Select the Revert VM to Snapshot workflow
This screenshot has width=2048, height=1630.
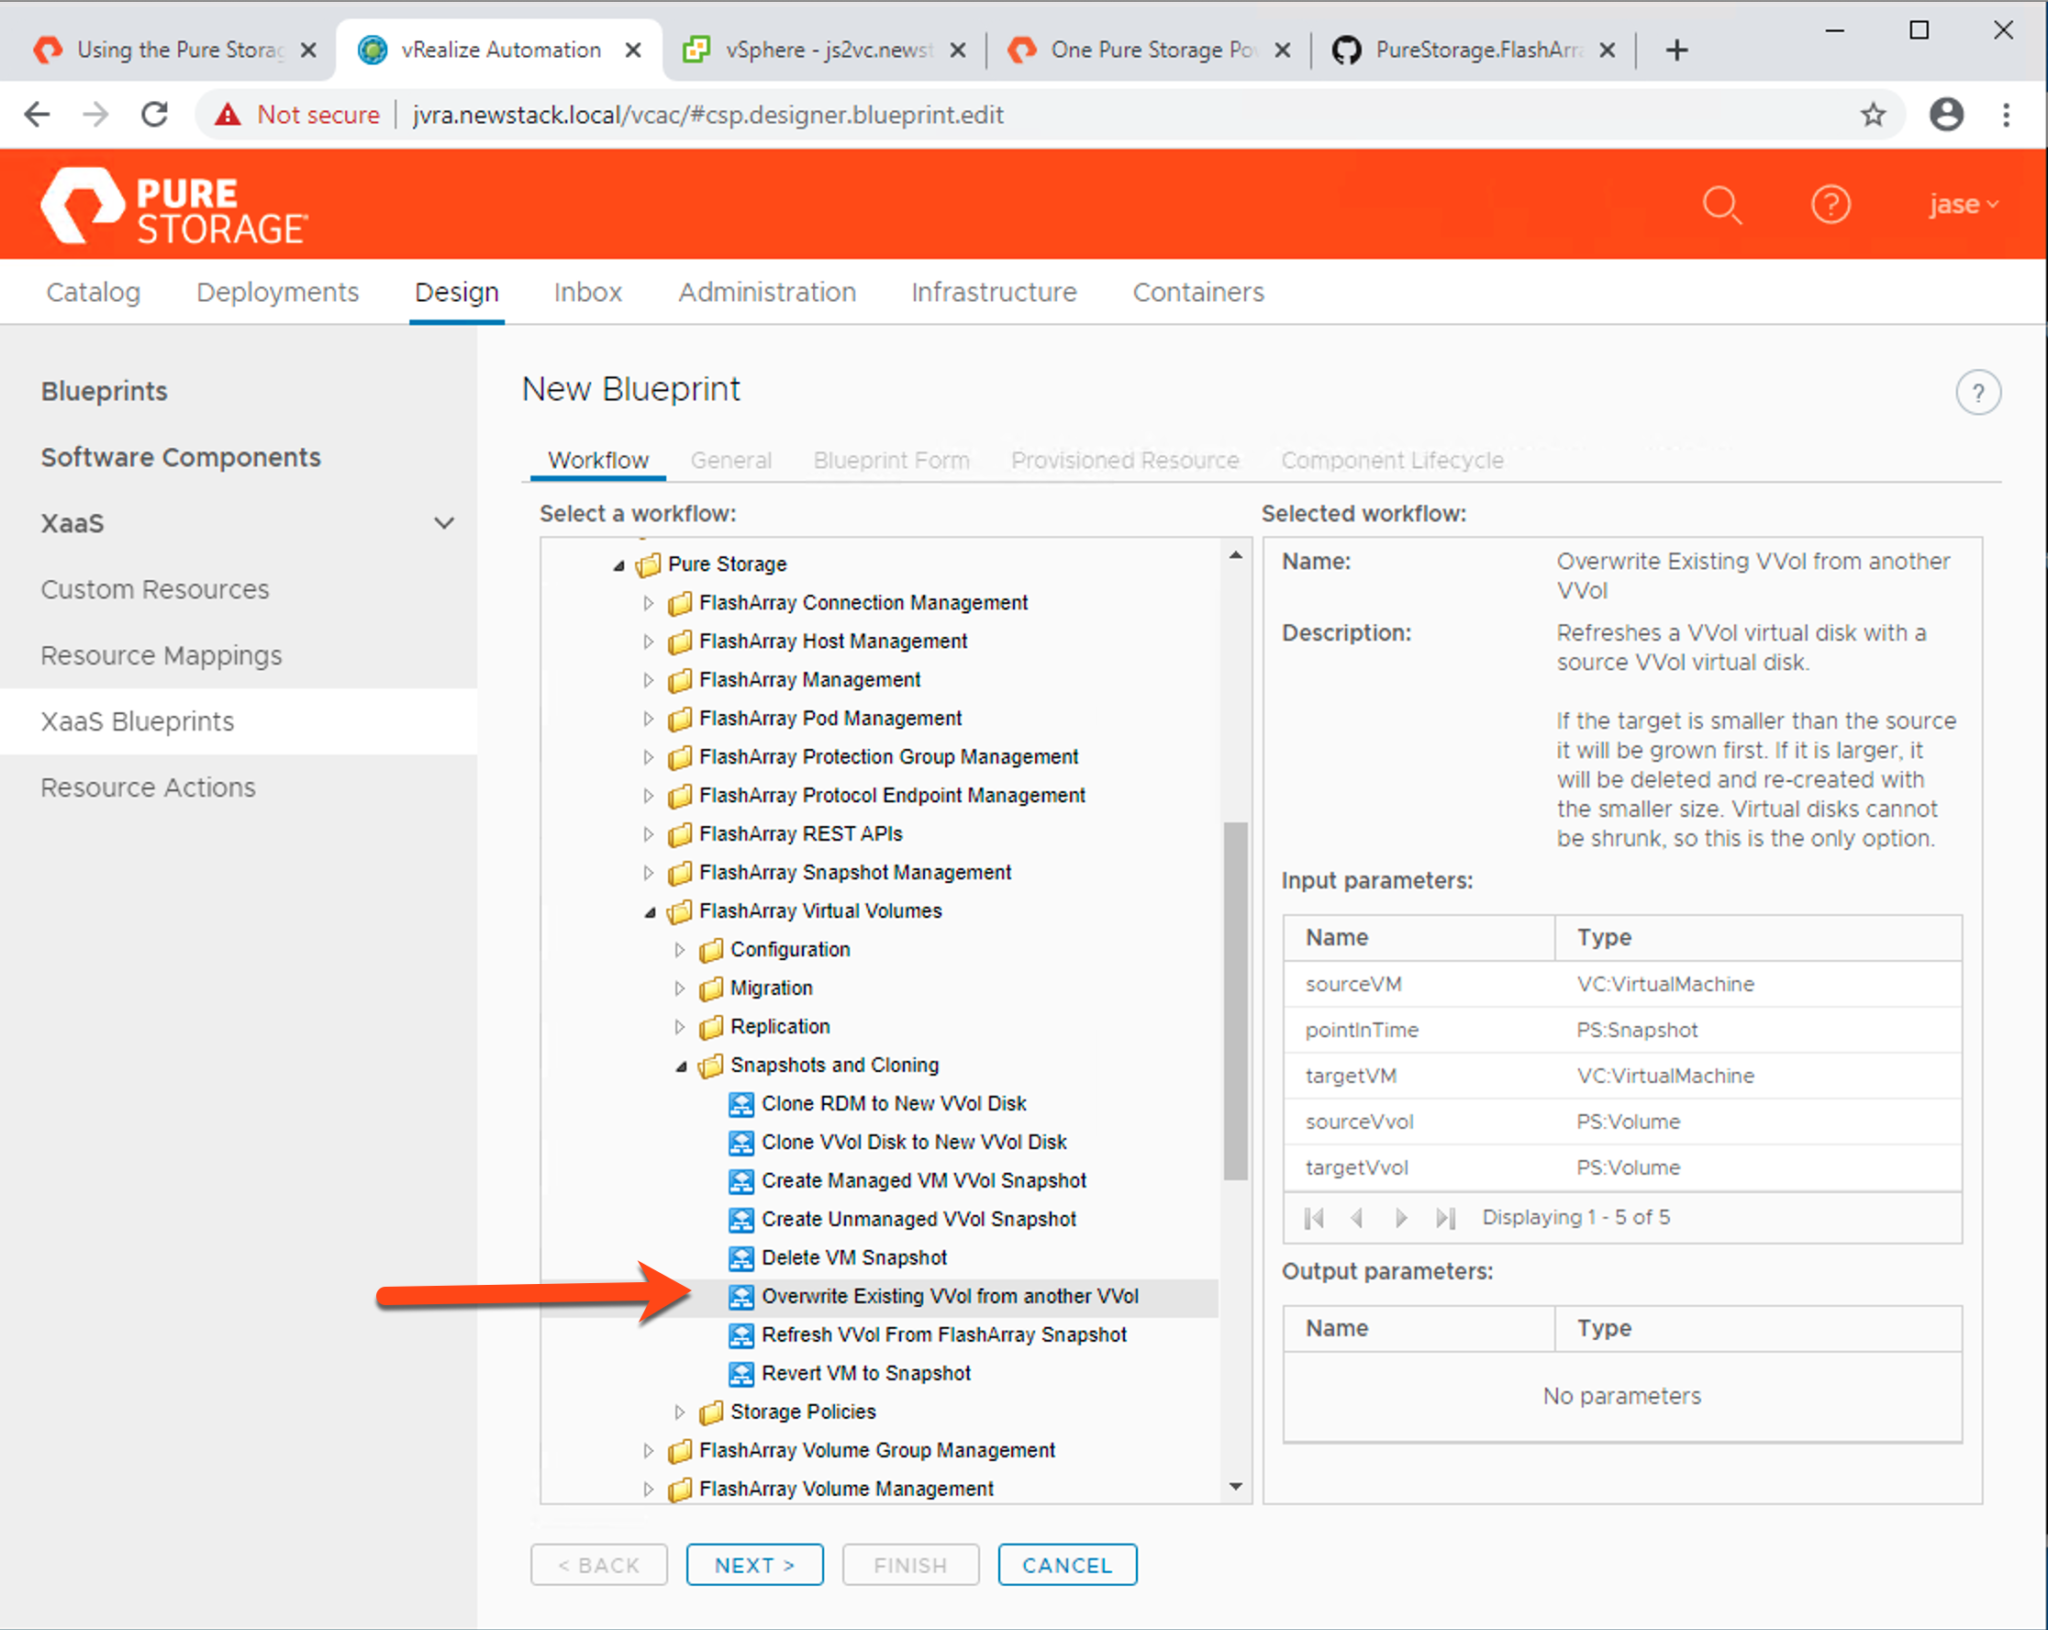865,1373
